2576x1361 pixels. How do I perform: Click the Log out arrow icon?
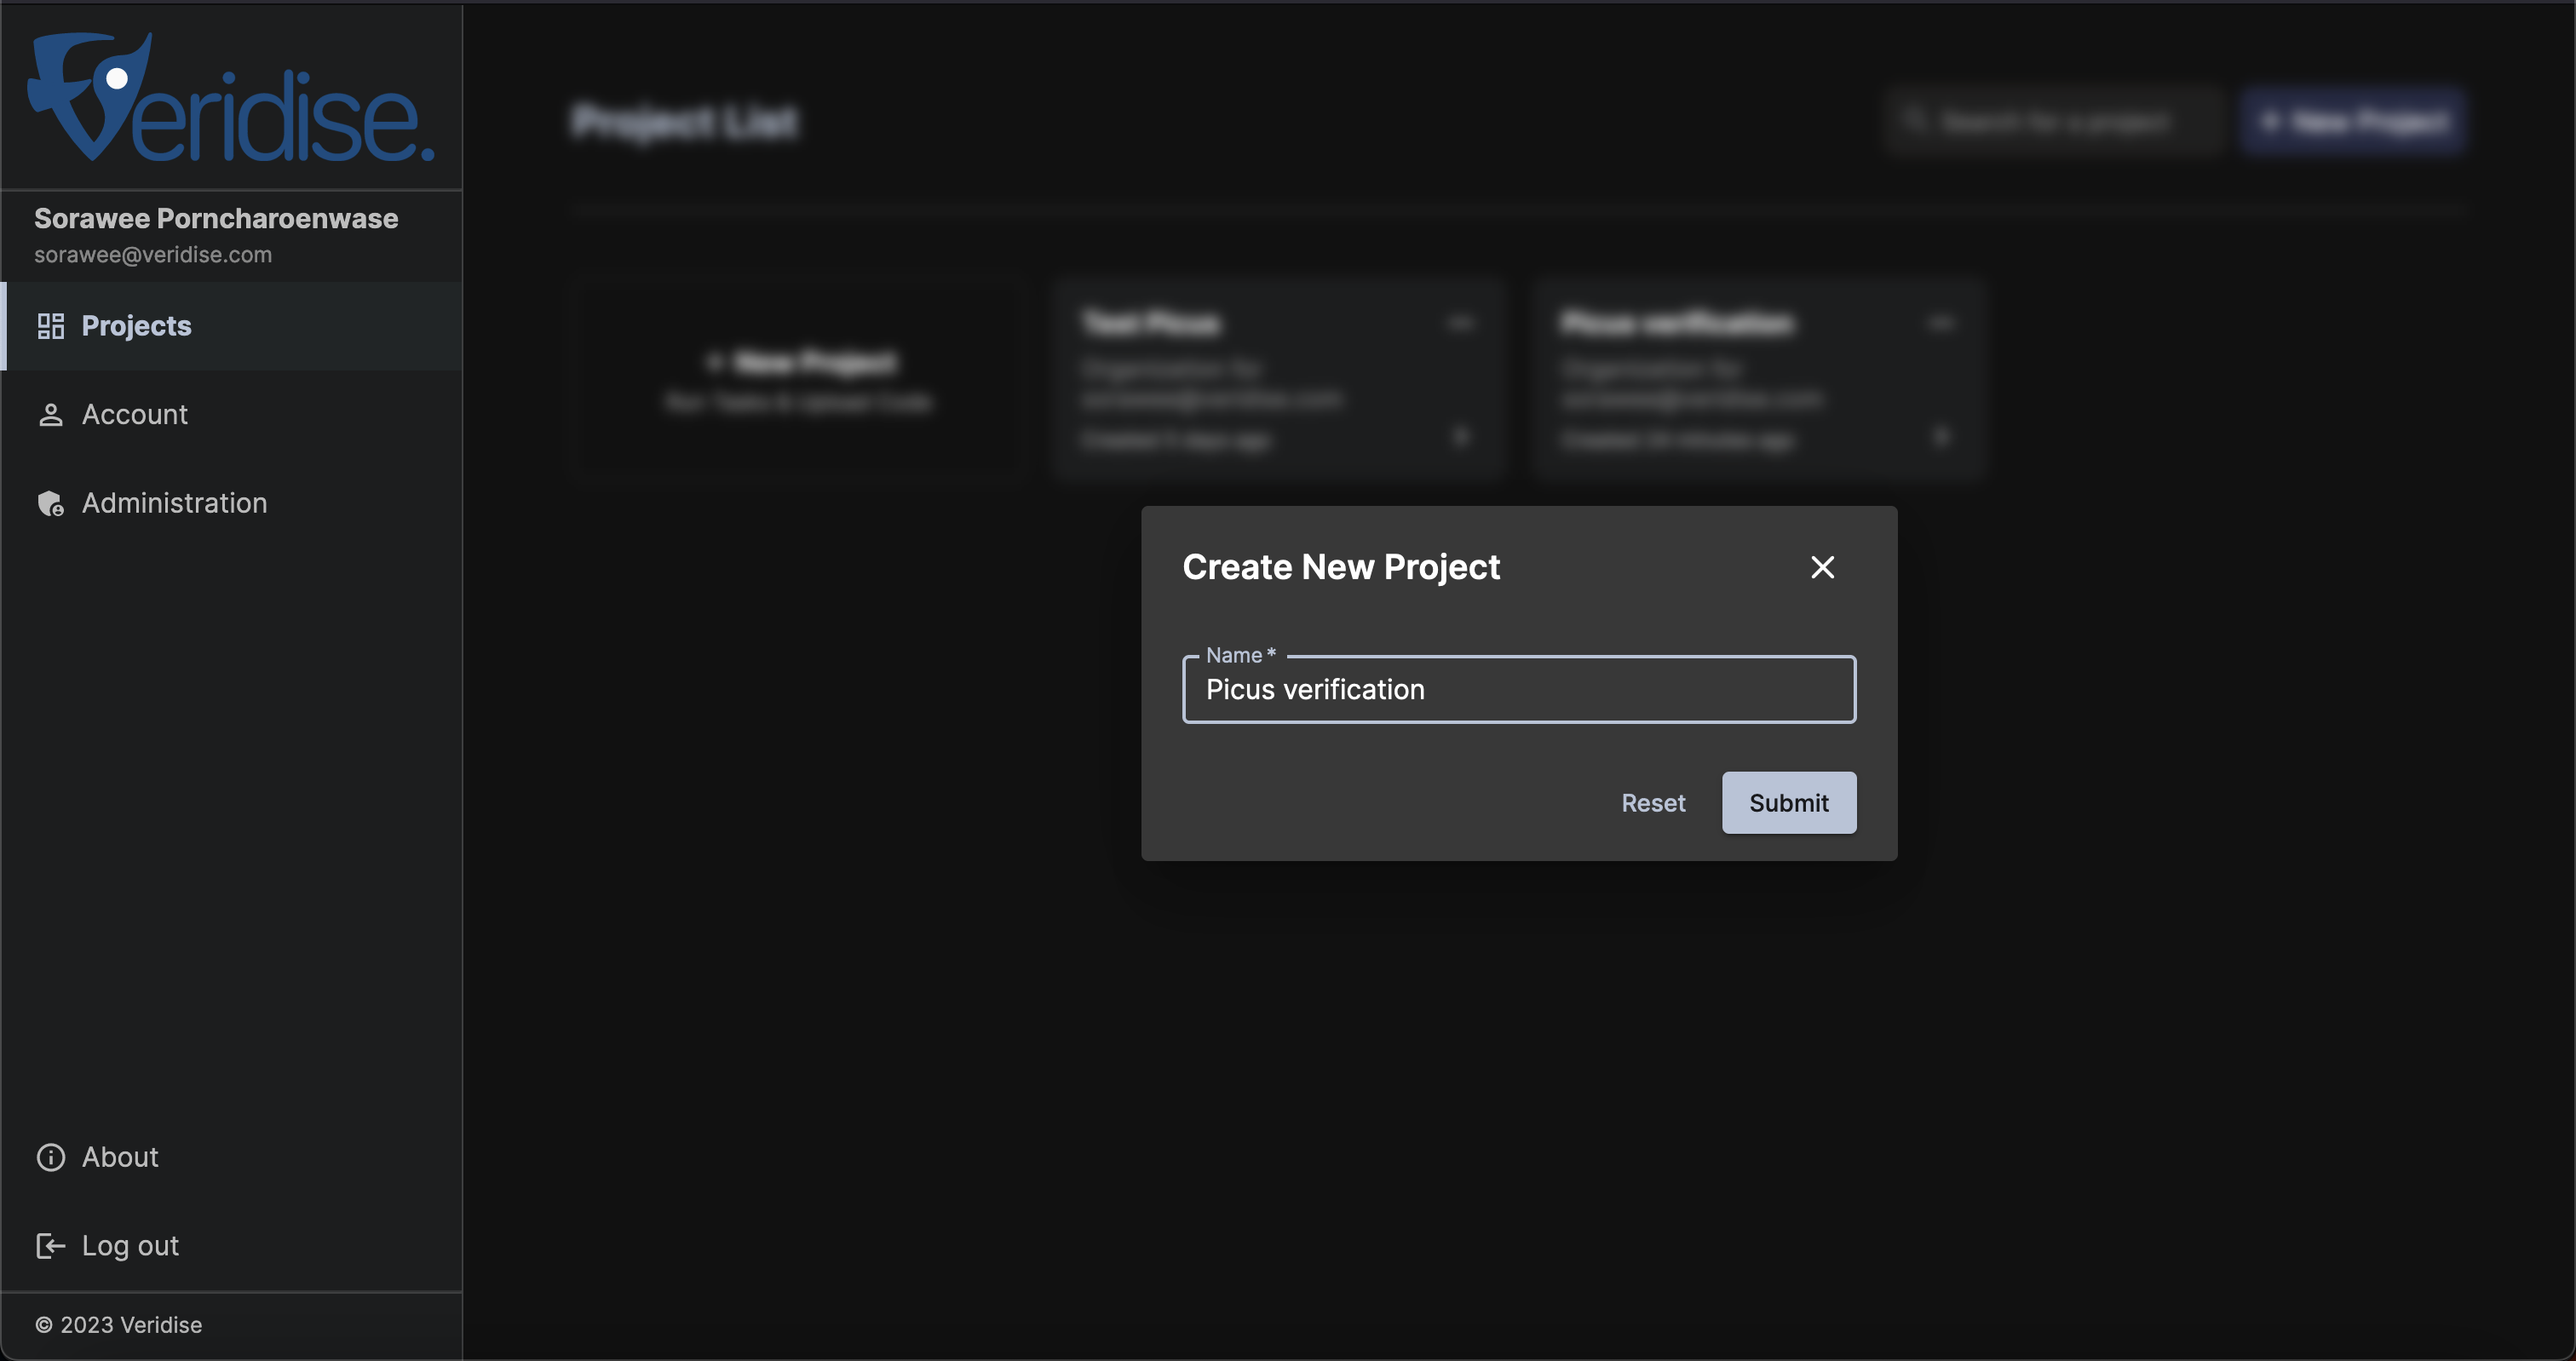click(x=50, y=1246)
